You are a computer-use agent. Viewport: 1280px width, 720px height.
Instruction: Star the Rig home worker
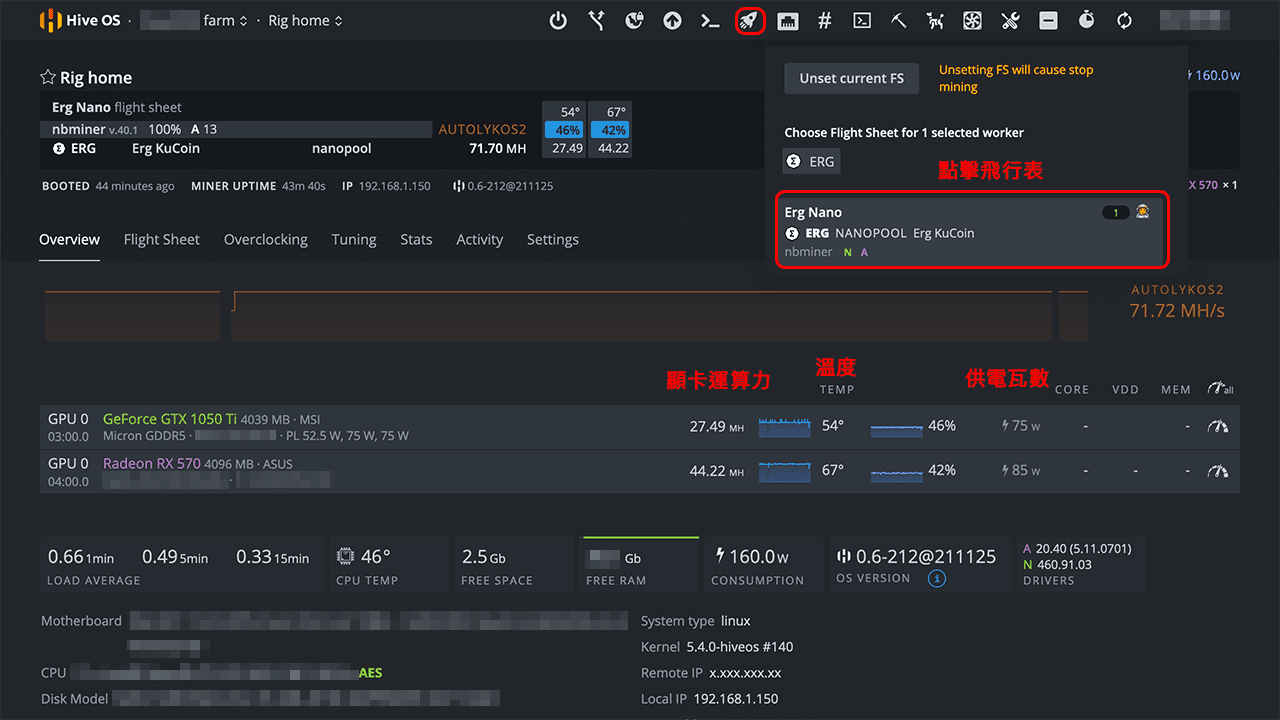(47, 78)
